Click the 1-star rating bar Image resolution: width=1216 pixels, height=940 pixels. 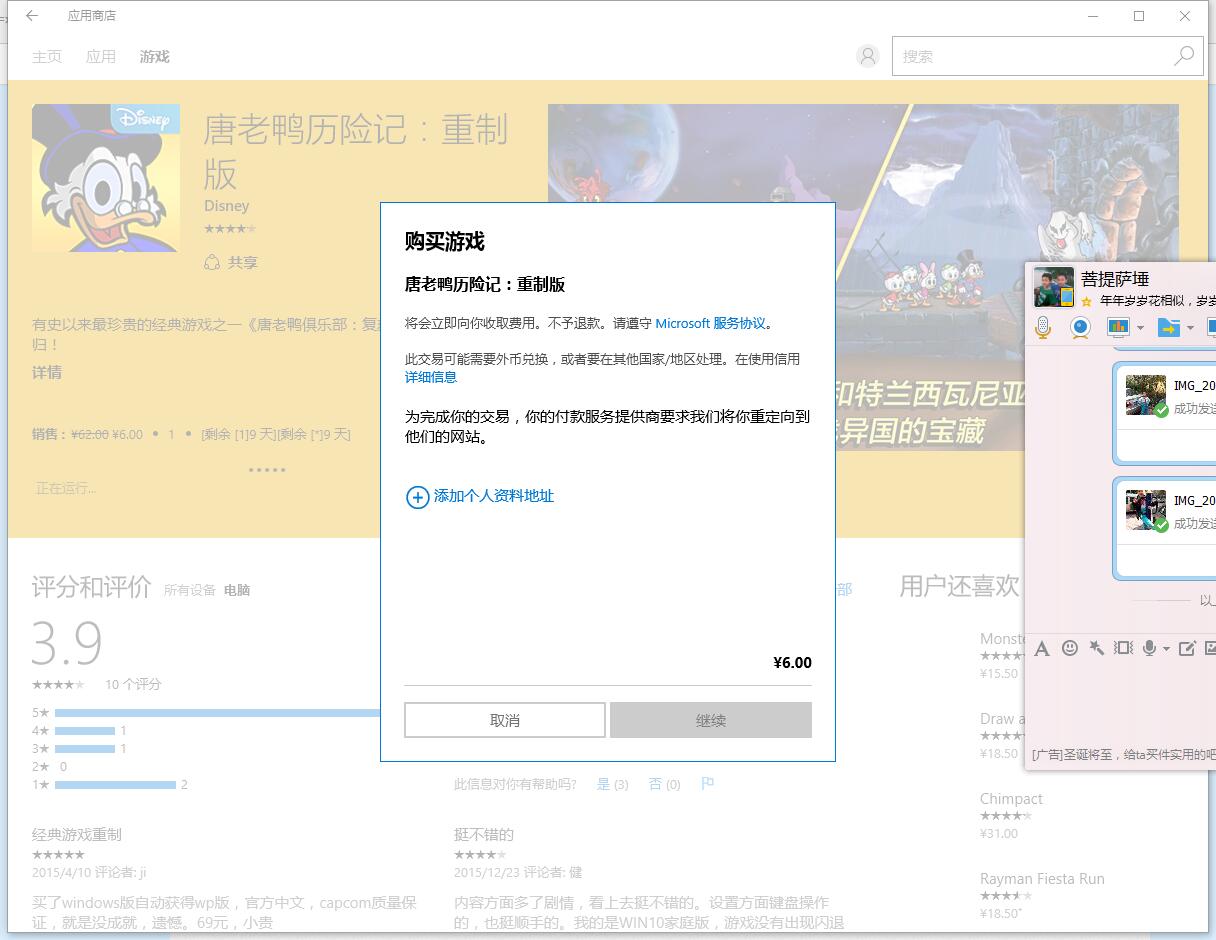[115, 785]
